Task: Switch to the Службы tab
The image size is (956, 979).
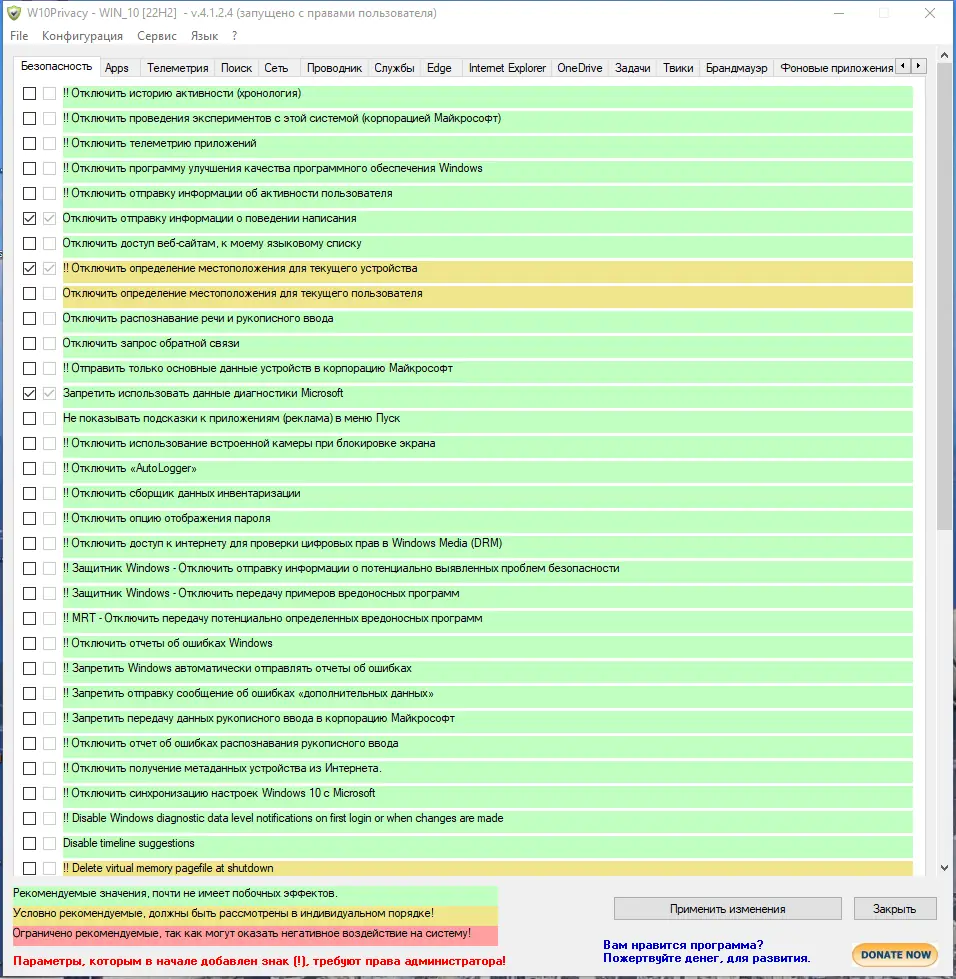Action: coord(394,68)
